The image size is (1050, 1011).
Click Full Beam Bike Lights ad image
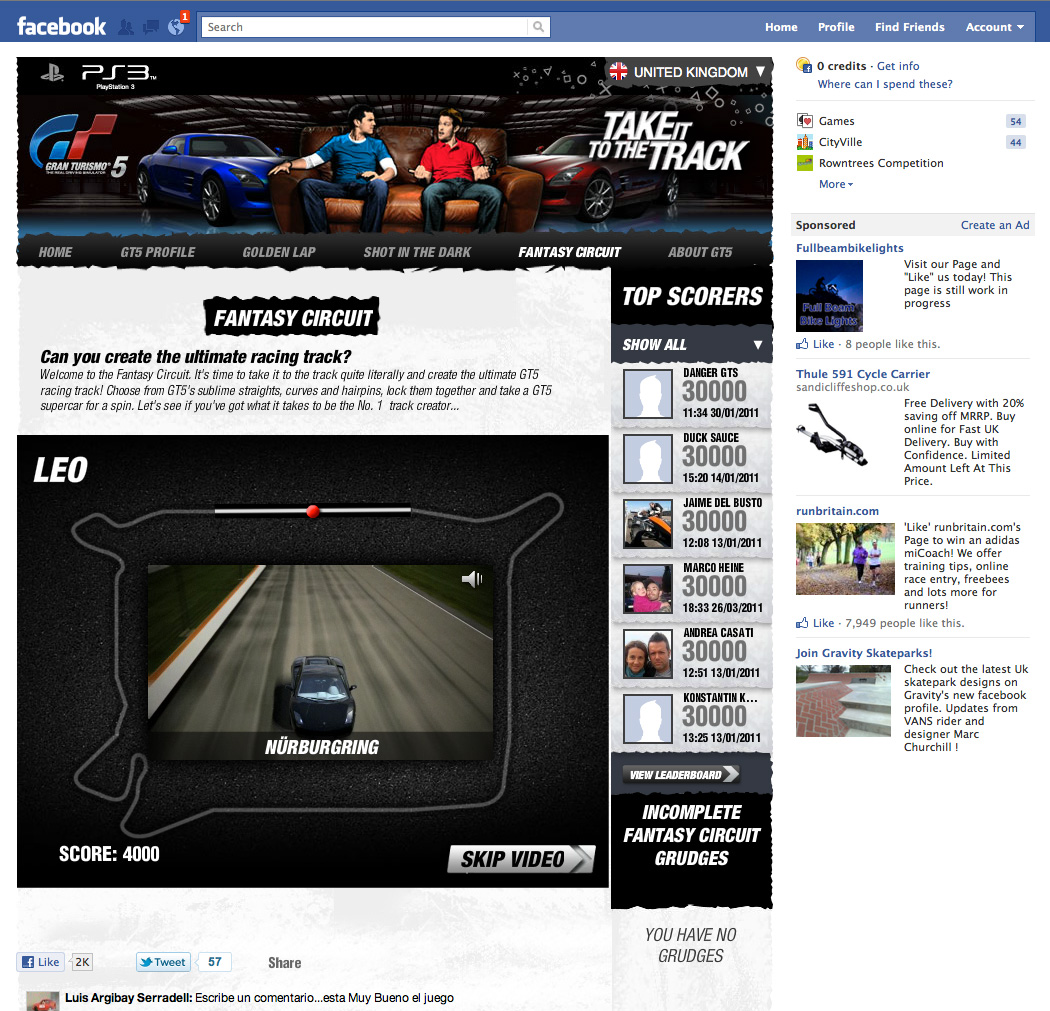tap(829, 295)
